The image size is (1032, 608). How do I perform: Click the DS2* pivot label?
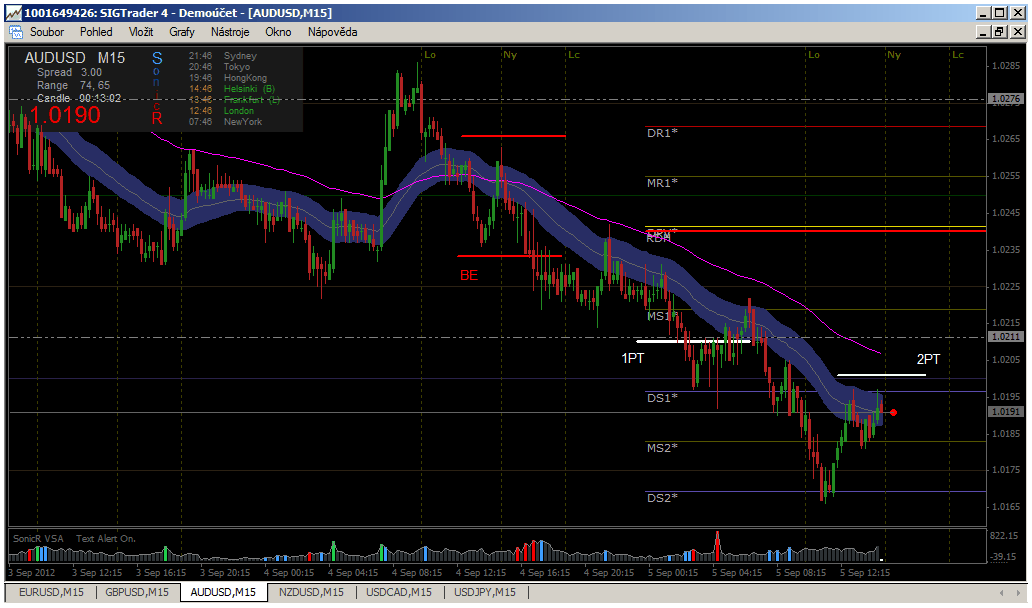click(662, 498)
